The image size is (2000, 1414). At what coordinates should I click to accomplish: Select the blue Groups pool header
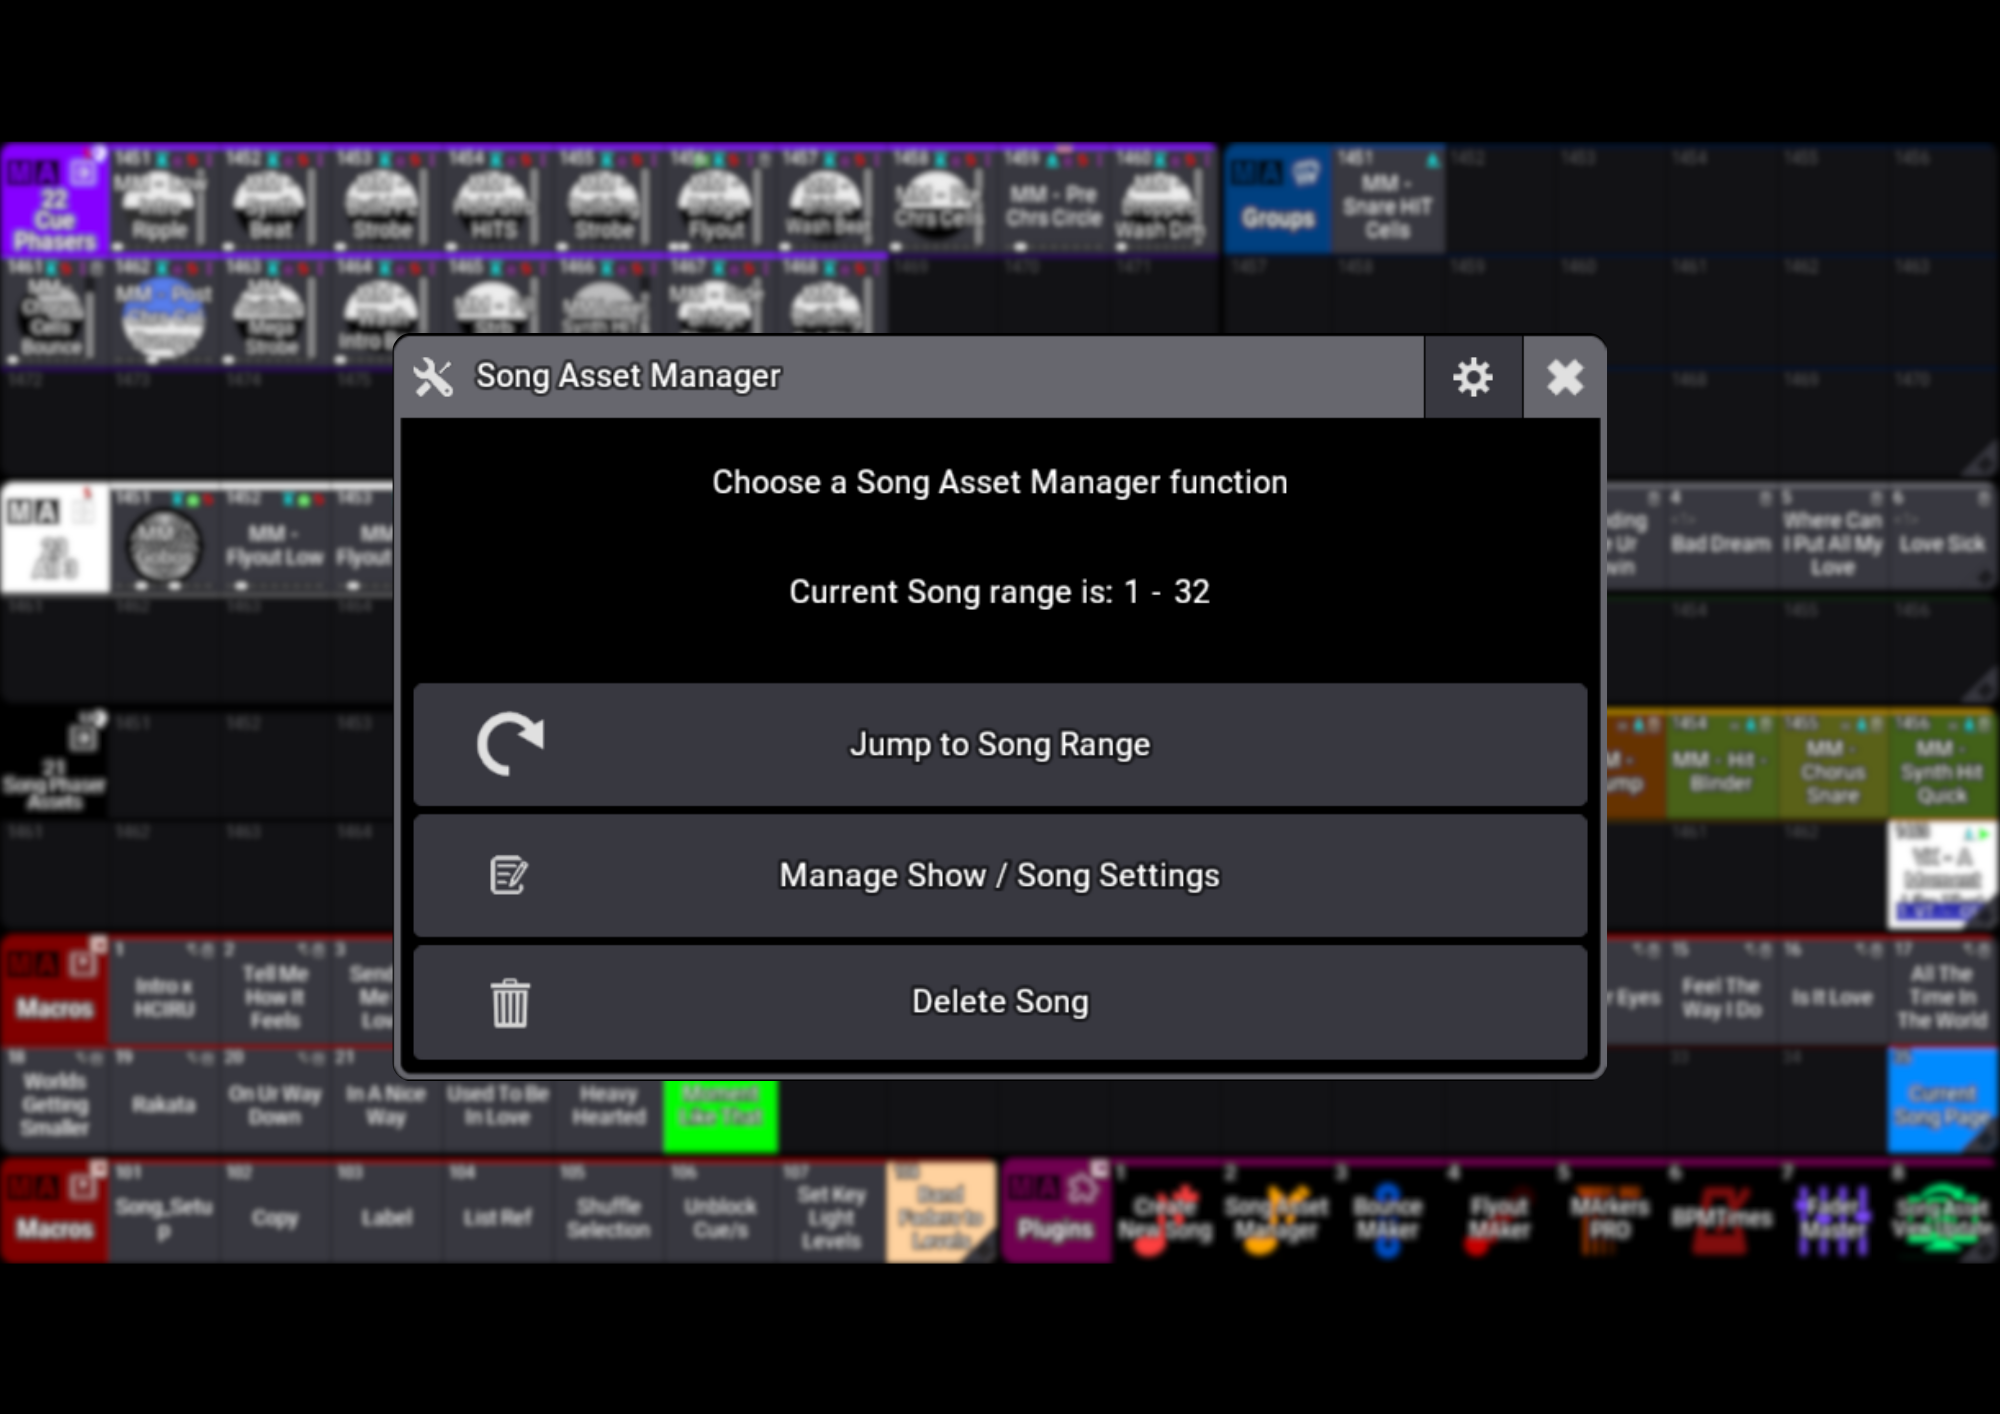tap(1278, 200)
